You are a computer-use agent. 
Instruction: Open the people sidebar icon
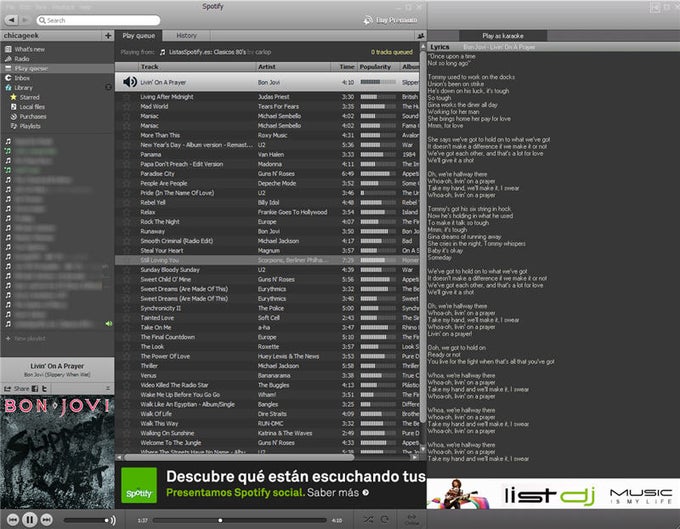[x=420, y=36]
